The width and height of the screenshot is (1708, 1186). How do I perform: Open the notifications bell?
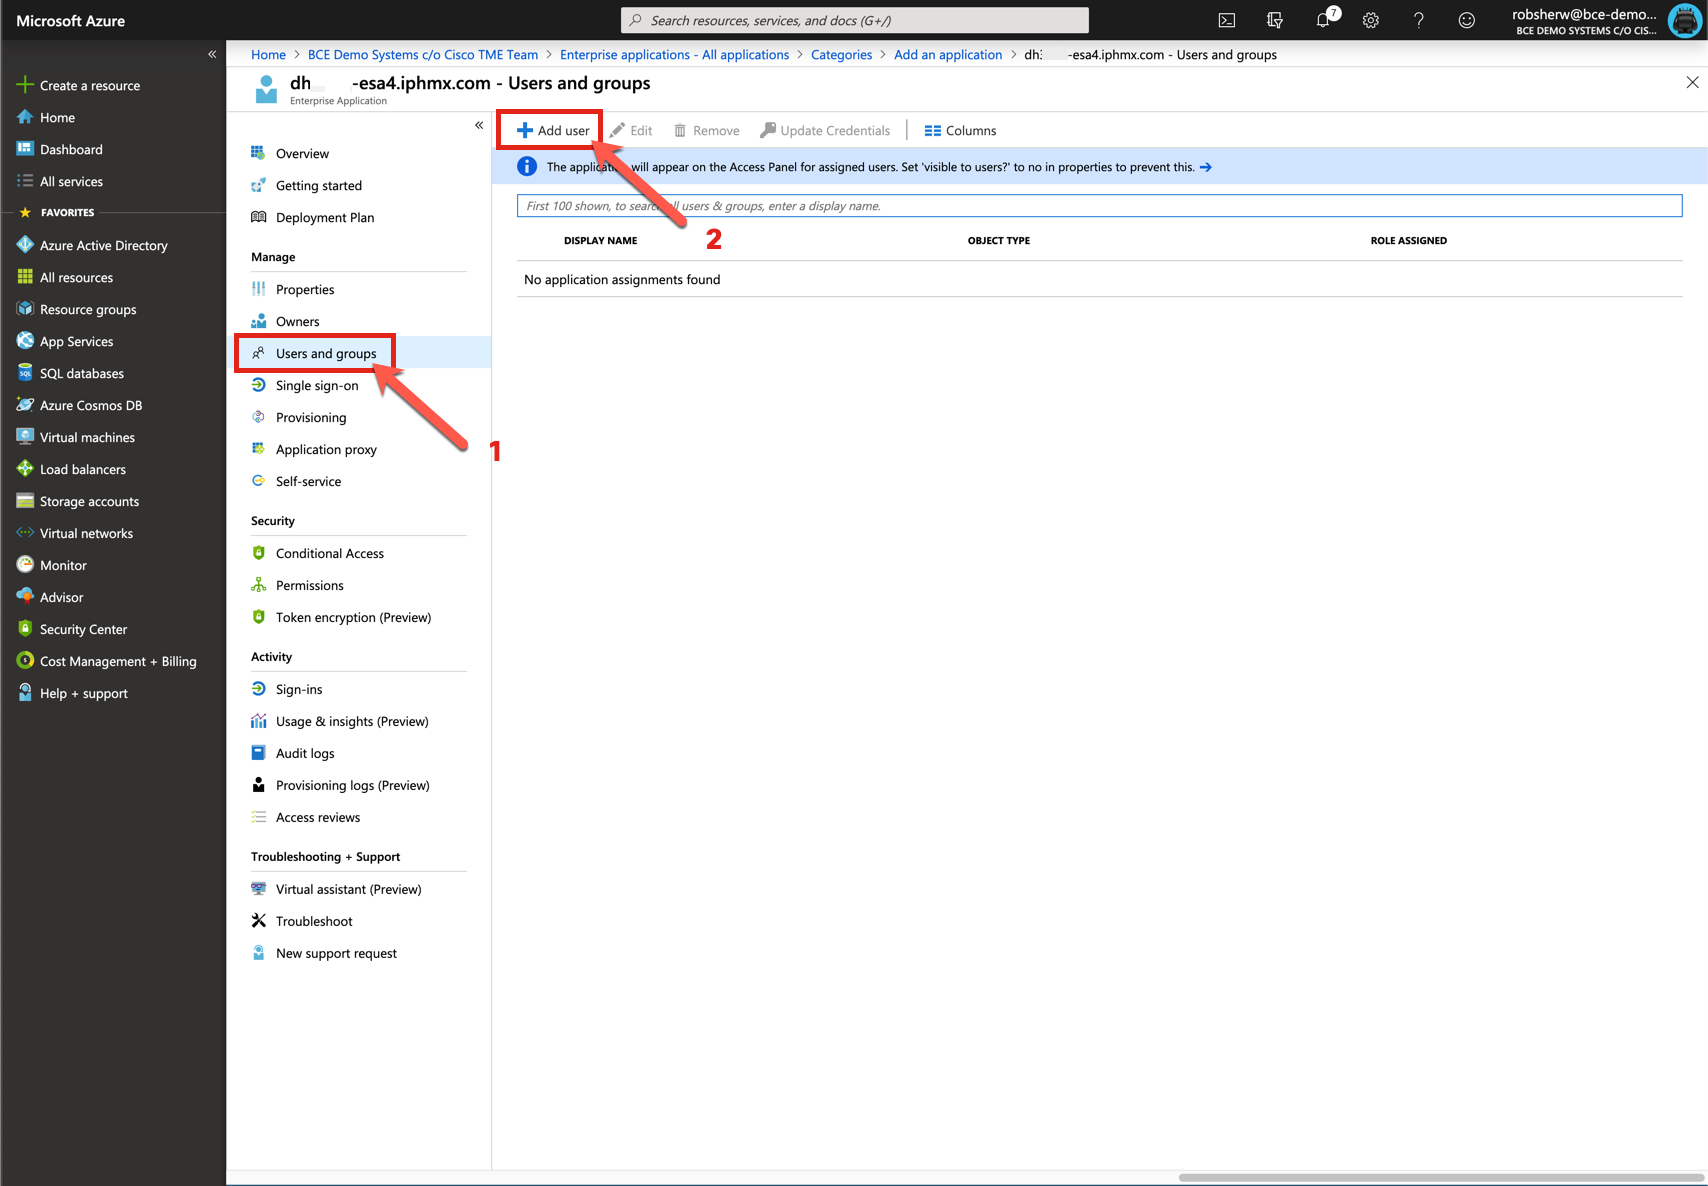pos(1325,19)
